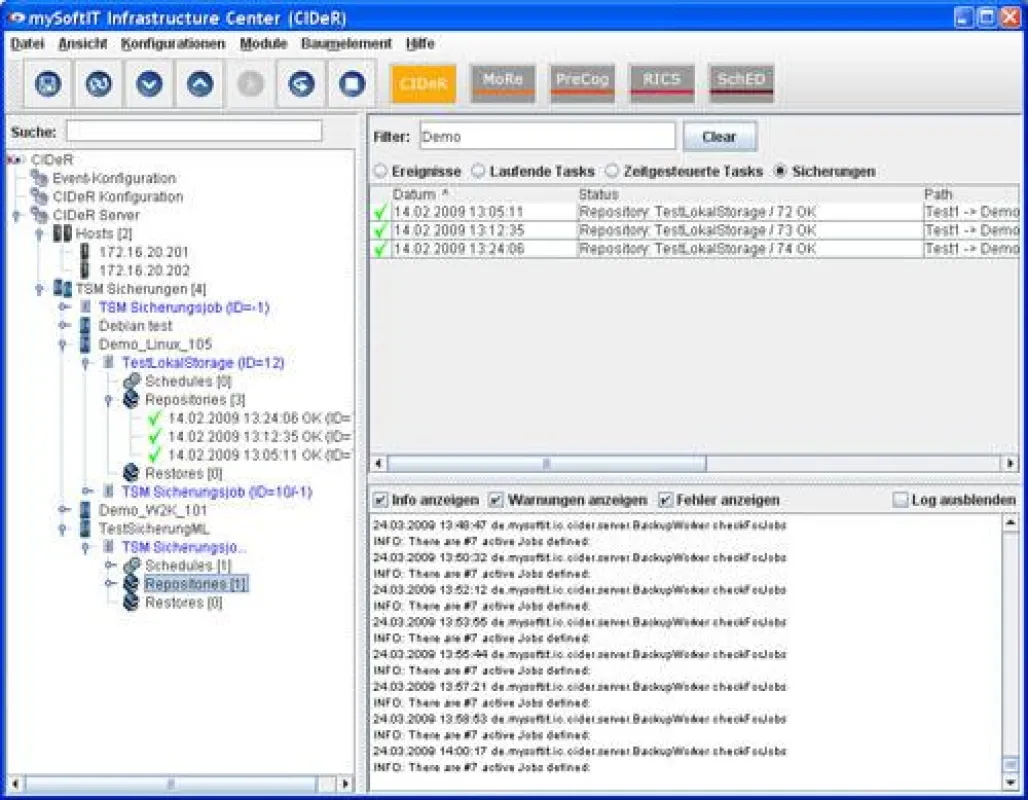This screenshot has width=1028, height=800.
Task: Click the TestSicherungML node icon
Action: pos(85,528)
